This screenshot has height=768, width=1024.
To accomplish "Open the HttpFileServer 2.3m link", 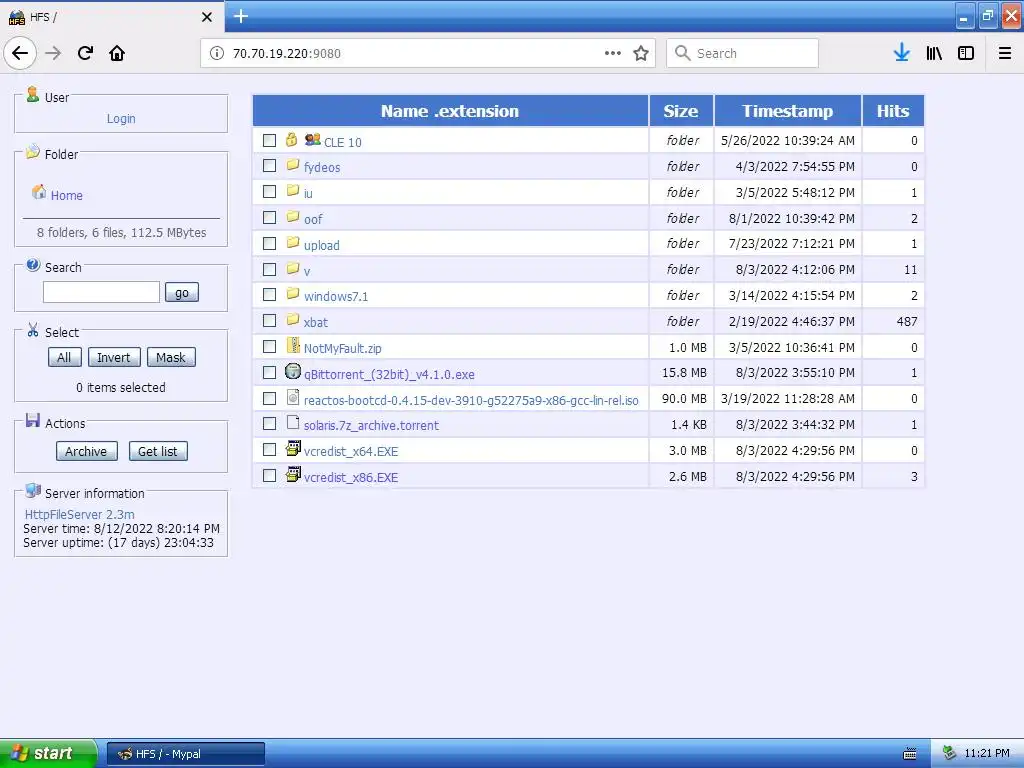I will tap(80, 515).
